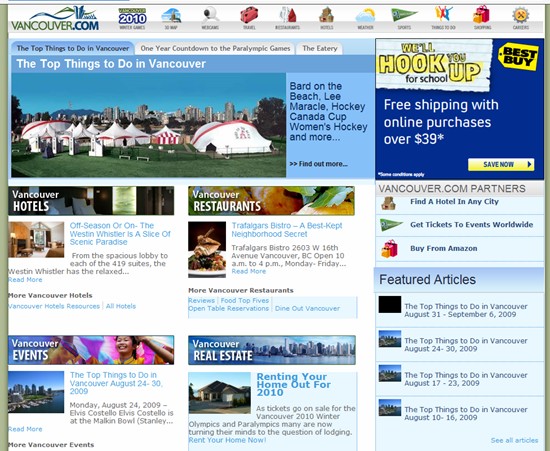Switch to The Eatery tab
Viewport: 550px width, 451px height.
tap(320, 48)
